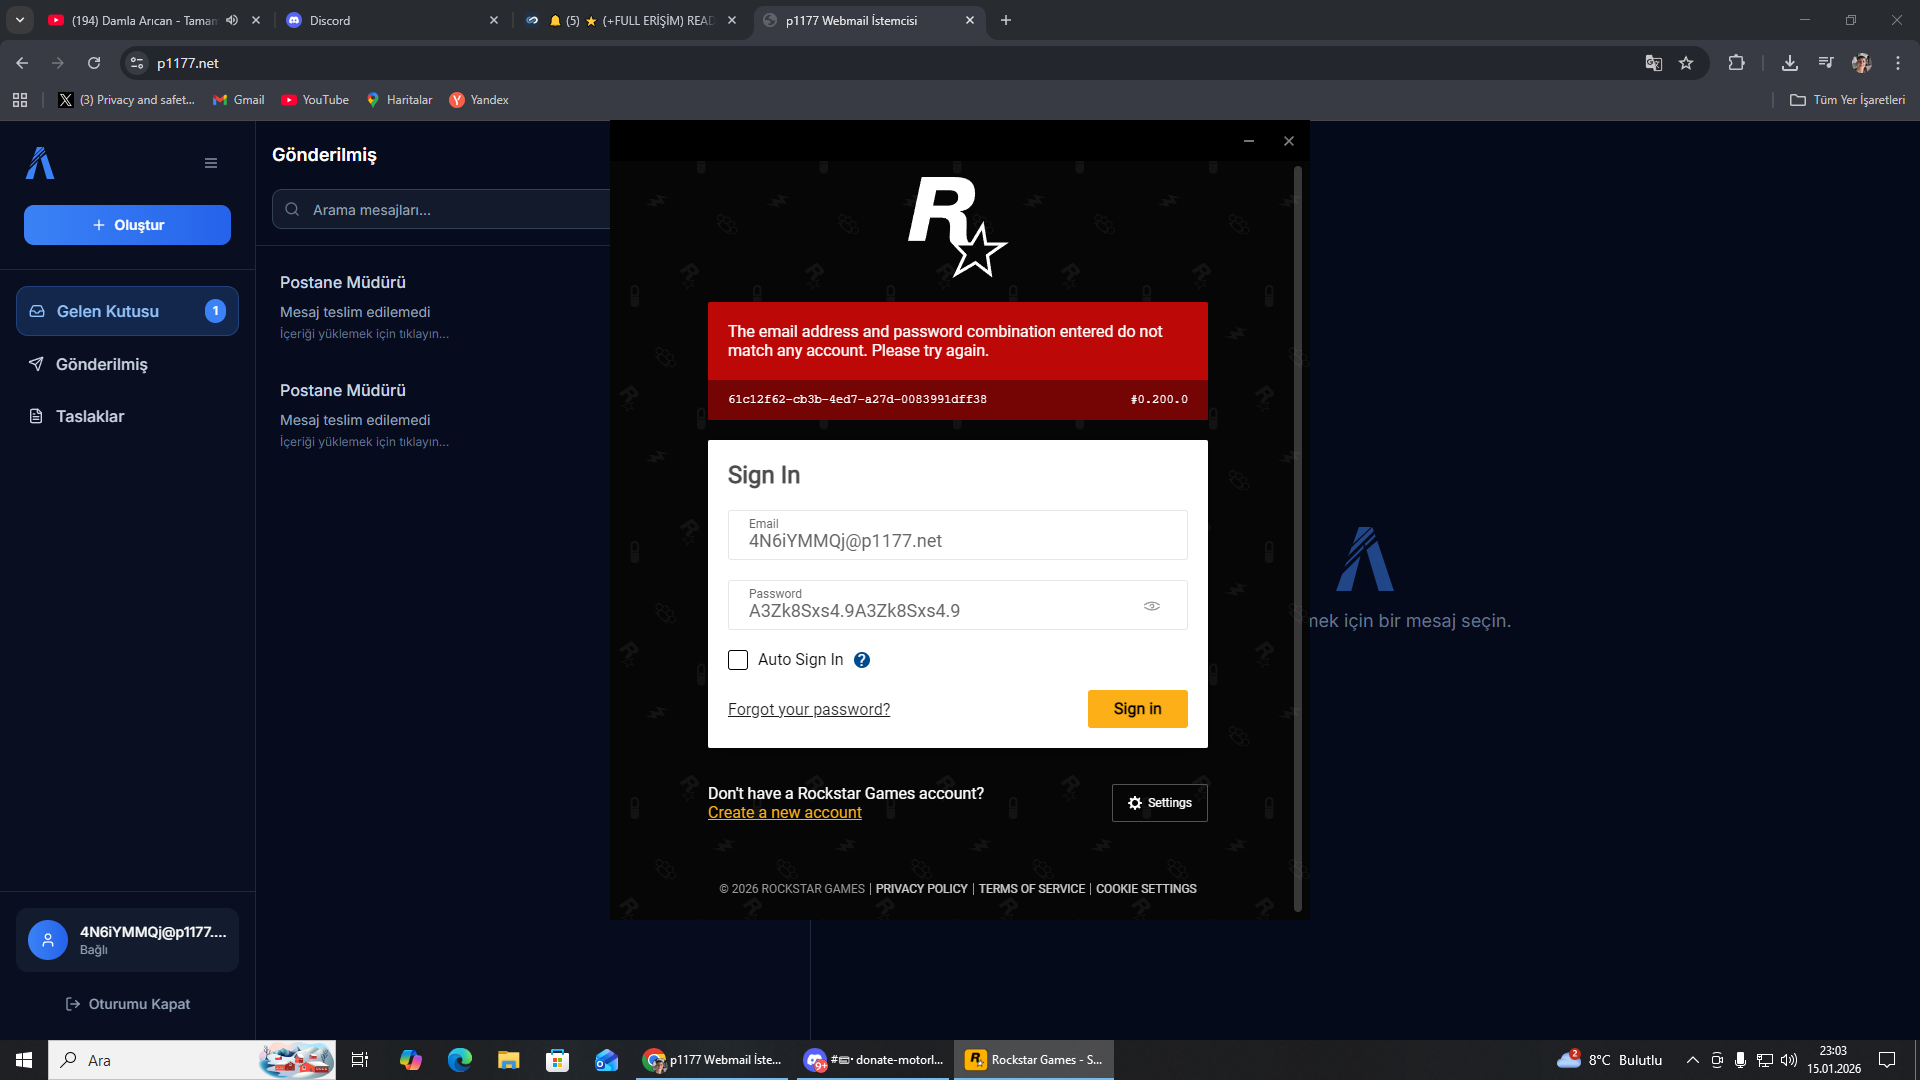Switch to the FULL ERİŞİM browser tab
The width and height of the screenshot is (1920, 1080).
[x=632, y=20]
